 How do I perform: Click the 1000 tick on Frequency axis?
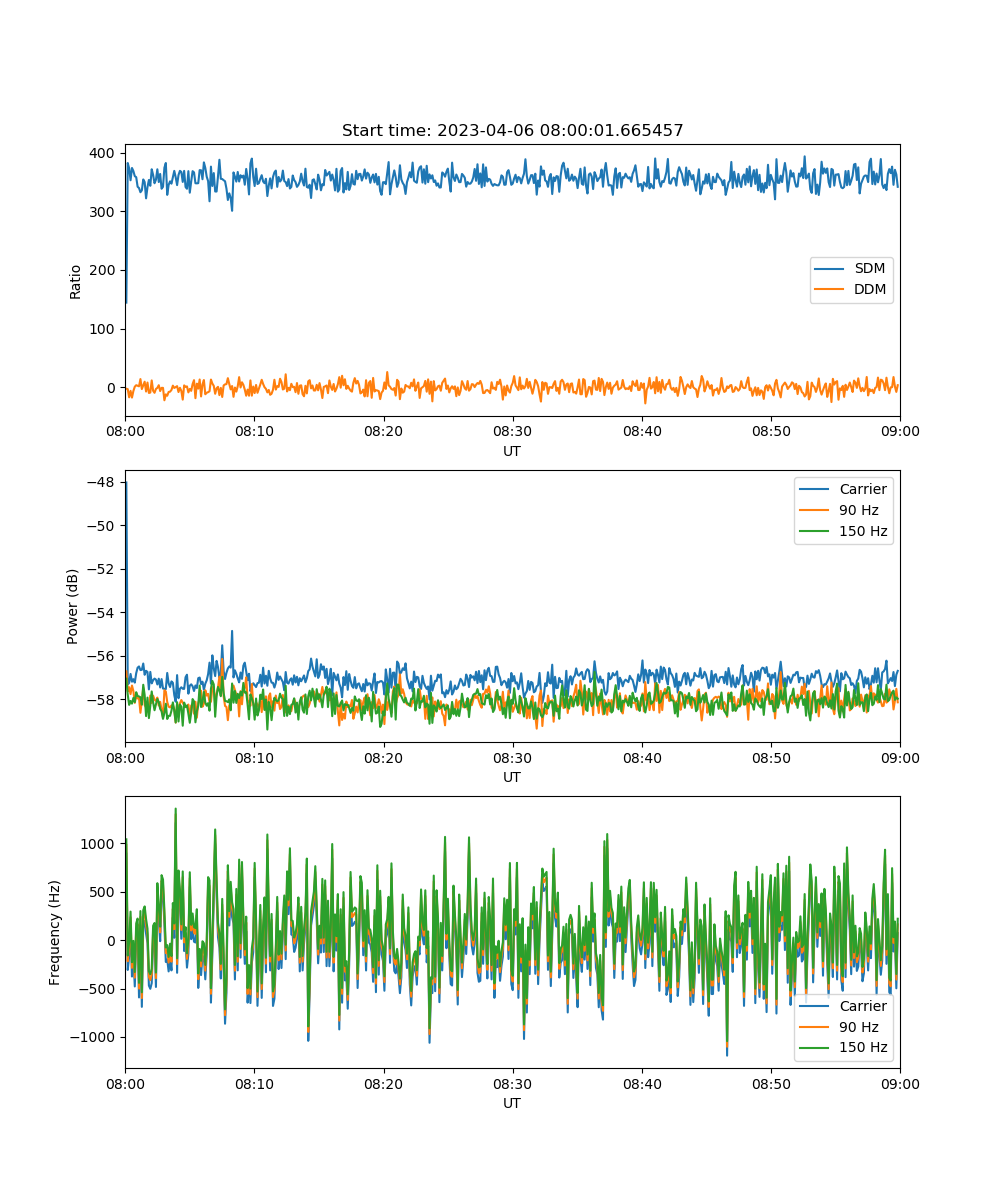[x=100, y=843]
